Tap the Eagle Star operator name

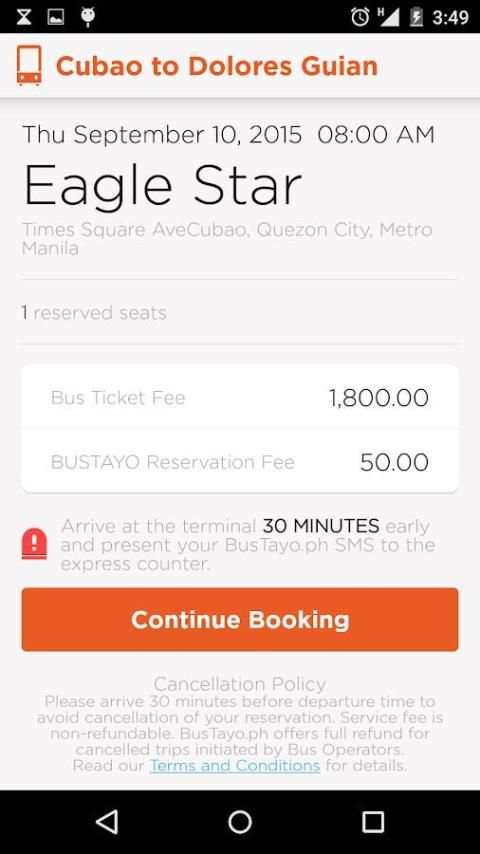[162, 186]
